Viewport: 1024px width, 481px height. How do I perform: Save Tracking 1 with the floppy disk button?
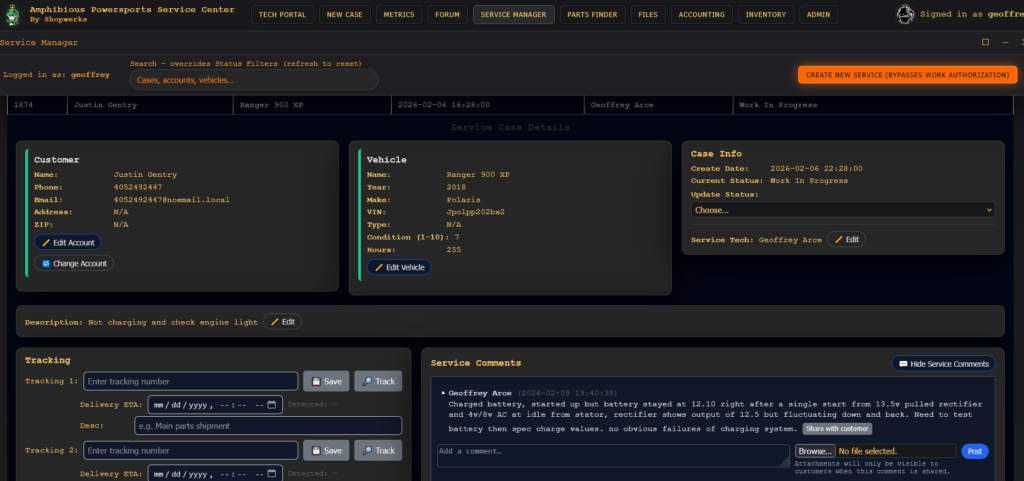pos(326,381)
